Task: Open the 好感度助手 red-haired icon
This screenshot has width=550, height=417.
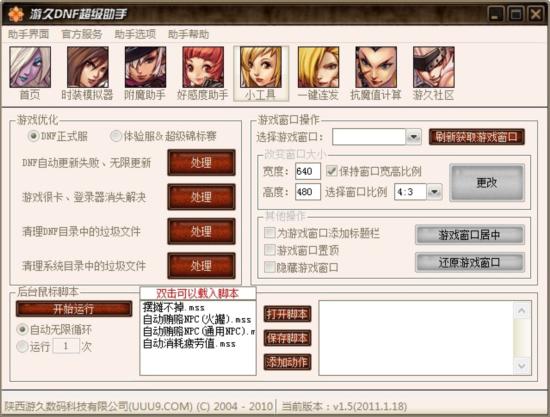Action: coord(203,67)
